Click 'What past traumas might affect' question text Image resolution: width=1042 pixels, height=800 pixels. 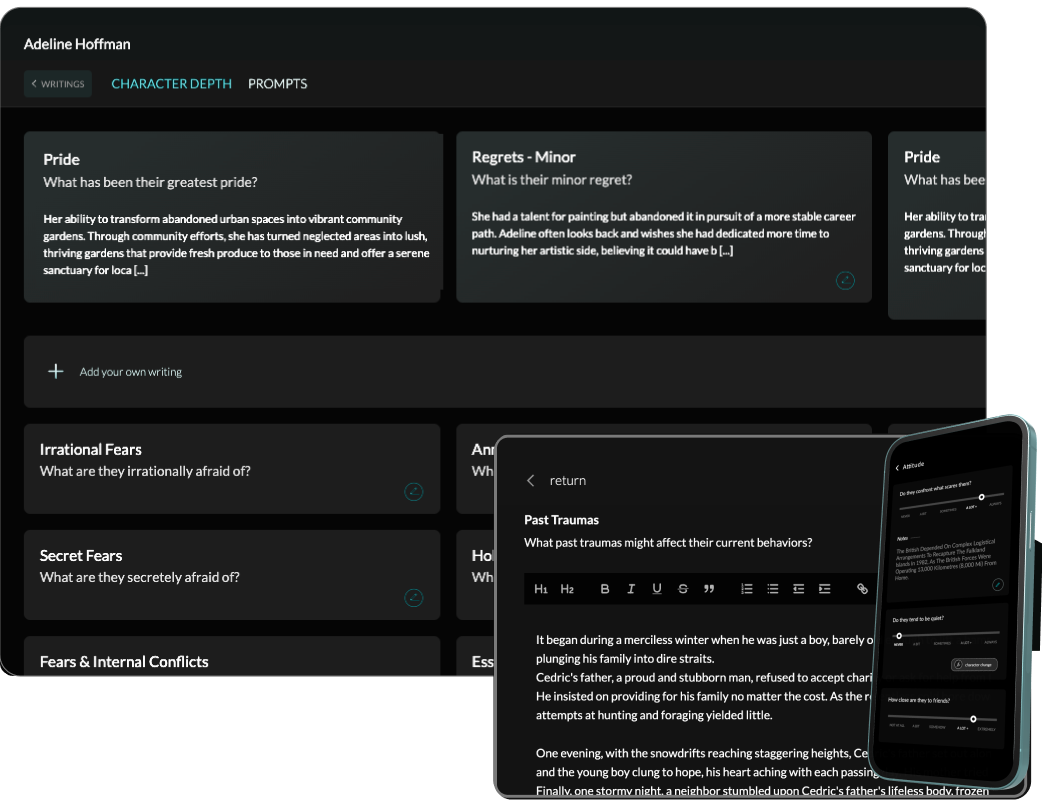coord(668,542)
